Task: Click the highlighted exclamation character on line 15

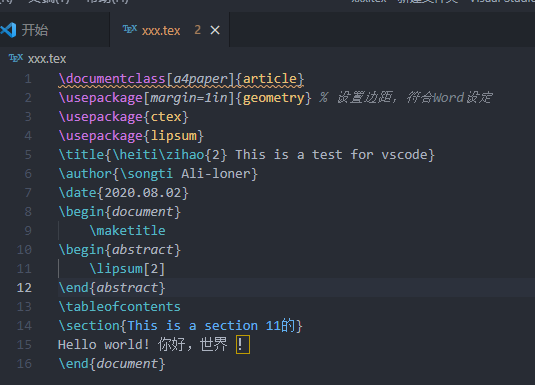Action: point(243,344)
